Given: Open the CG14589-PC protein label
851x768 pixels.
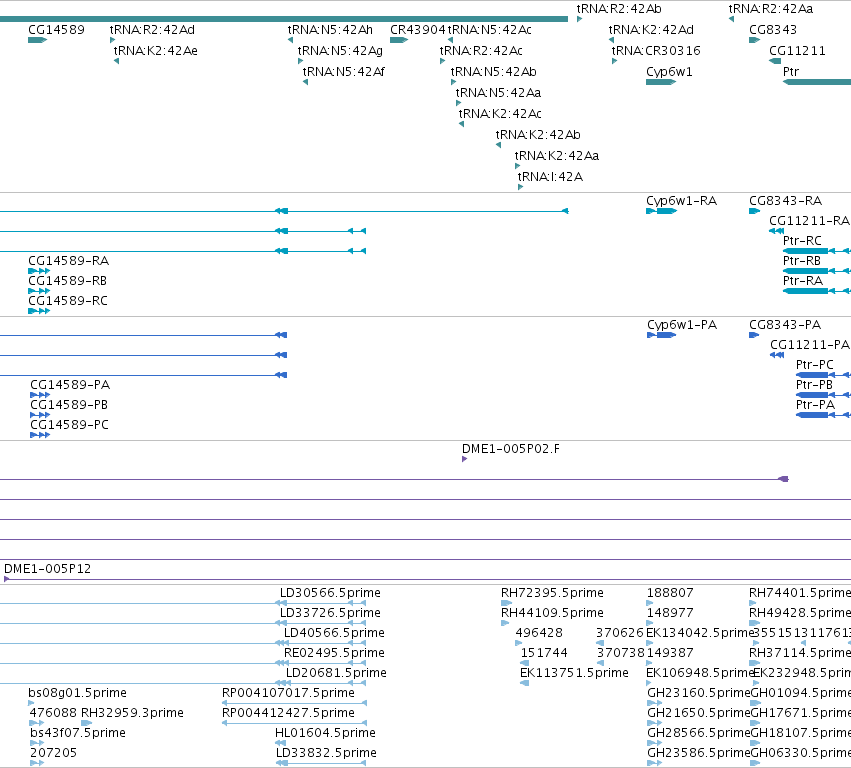Looking at the screenshot, I should (x=70, y=426).
